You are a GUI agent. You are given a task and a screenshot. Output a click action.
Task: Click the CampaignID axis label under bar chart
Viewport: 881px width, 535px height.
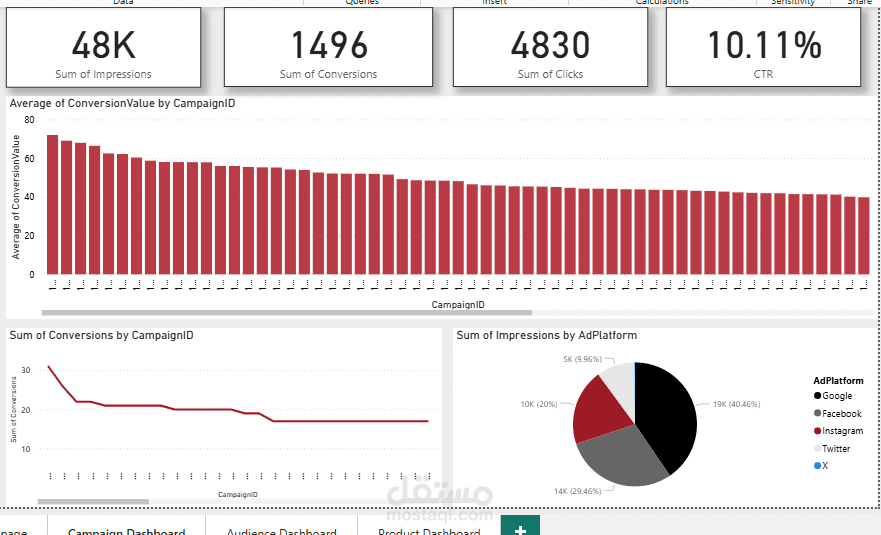458,305
